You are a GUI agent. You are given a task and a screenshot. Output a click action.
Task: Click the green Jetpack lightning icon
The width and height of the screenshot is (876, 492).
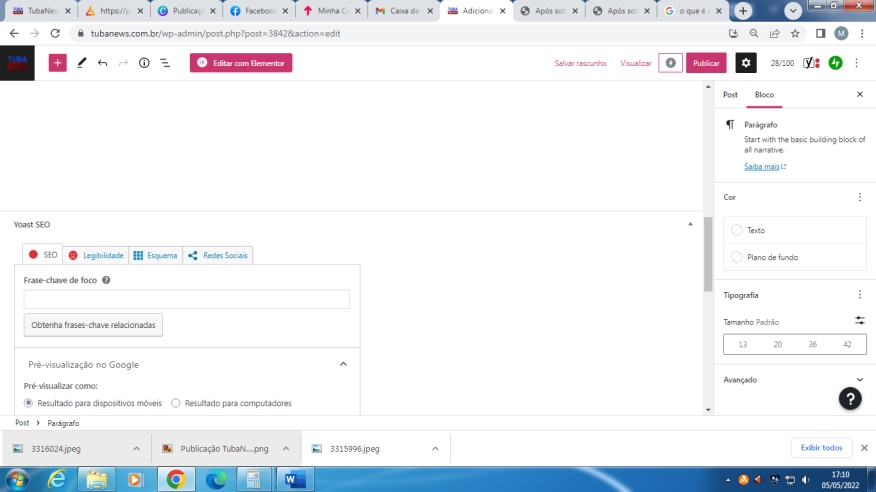[x=835, y=63]
